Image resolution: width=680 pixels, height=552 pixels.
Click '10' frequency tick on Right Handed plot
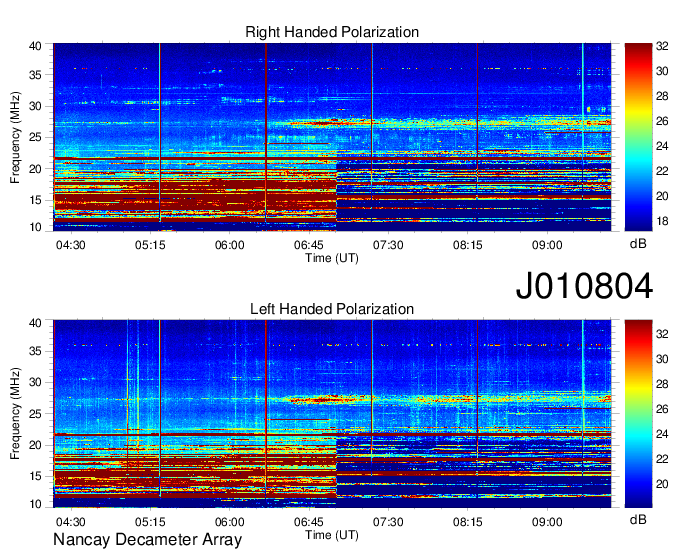coord(35,227)
